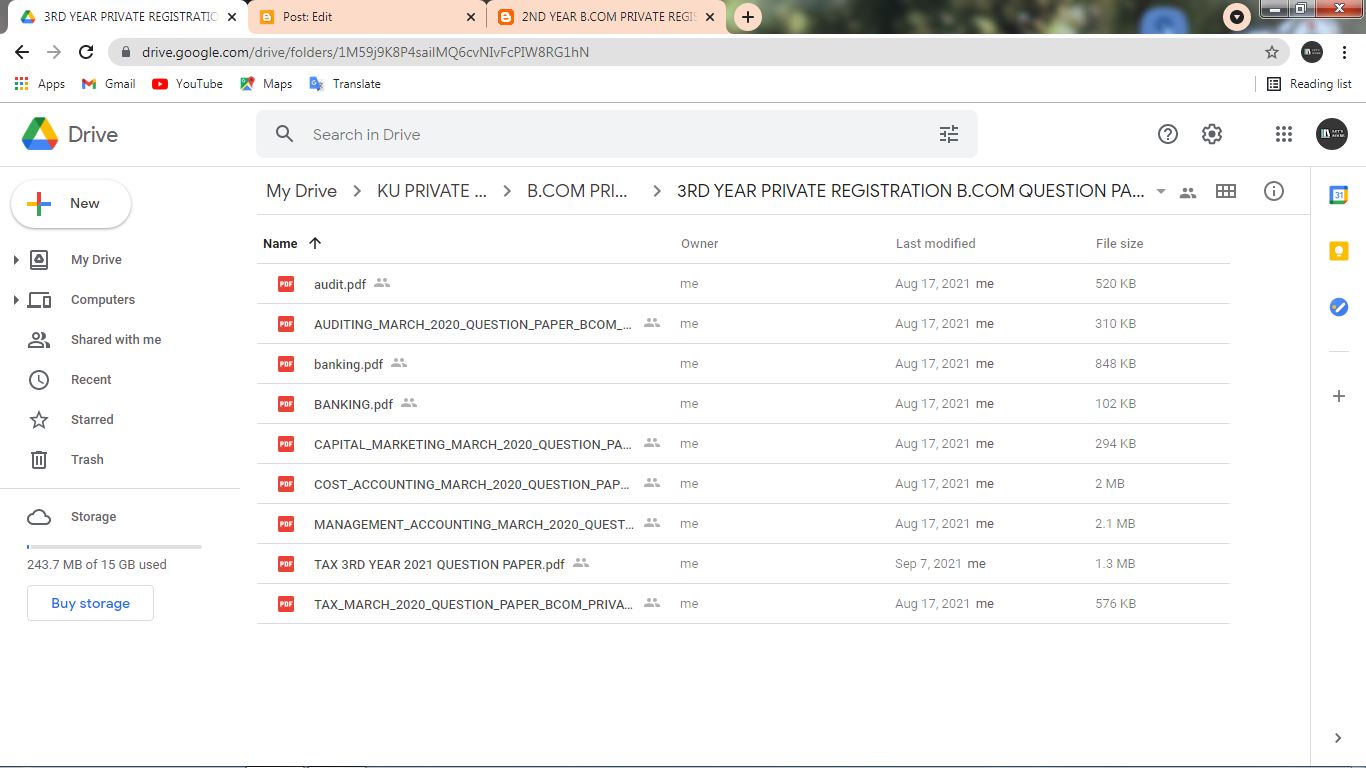Open Apps bookmark shortcut
Image resolution: width=1366 pixels, height=768 pixels.
pyautogui.click(x=40, y=84)
